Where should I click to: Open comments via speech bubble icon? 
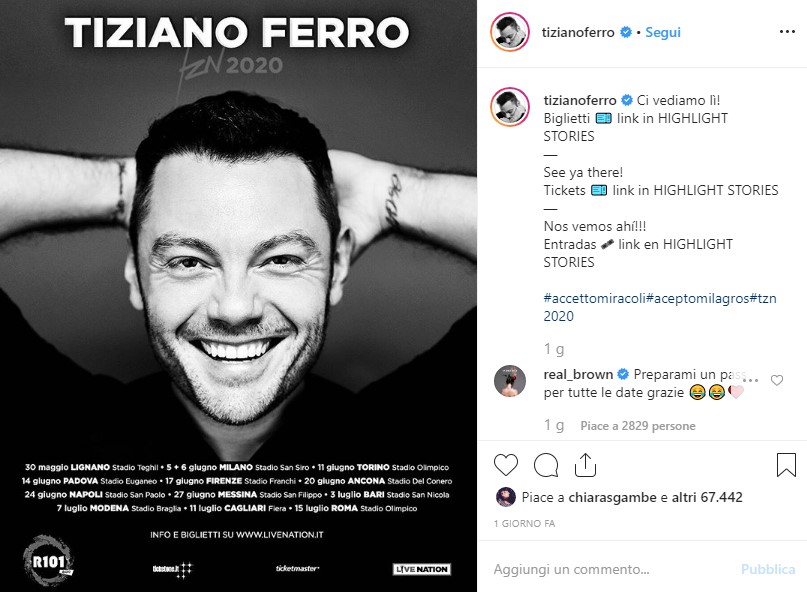point(546,465)
